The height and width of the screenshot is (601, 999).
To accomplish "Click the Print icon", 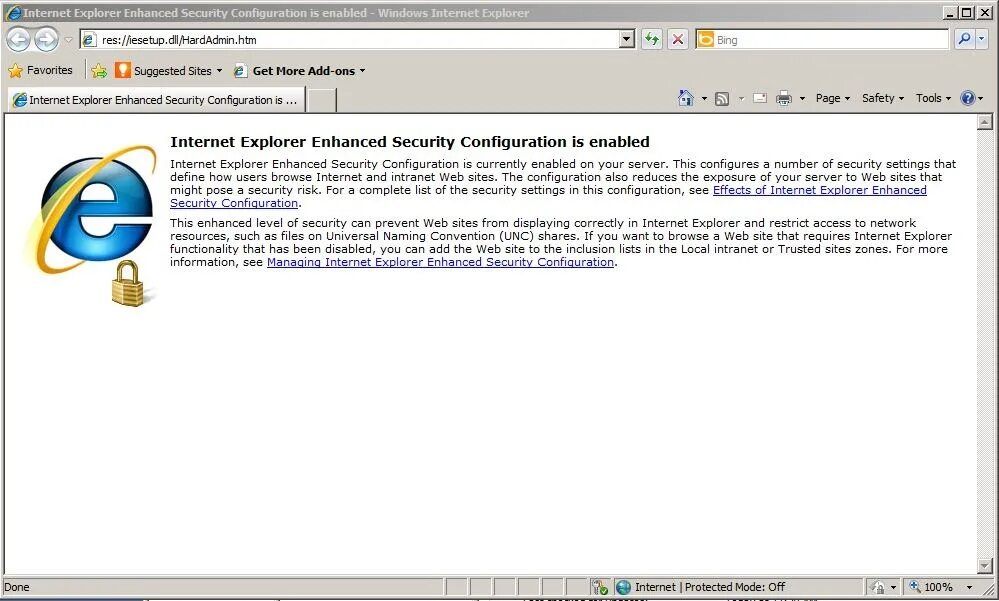I will click(786, 98).
